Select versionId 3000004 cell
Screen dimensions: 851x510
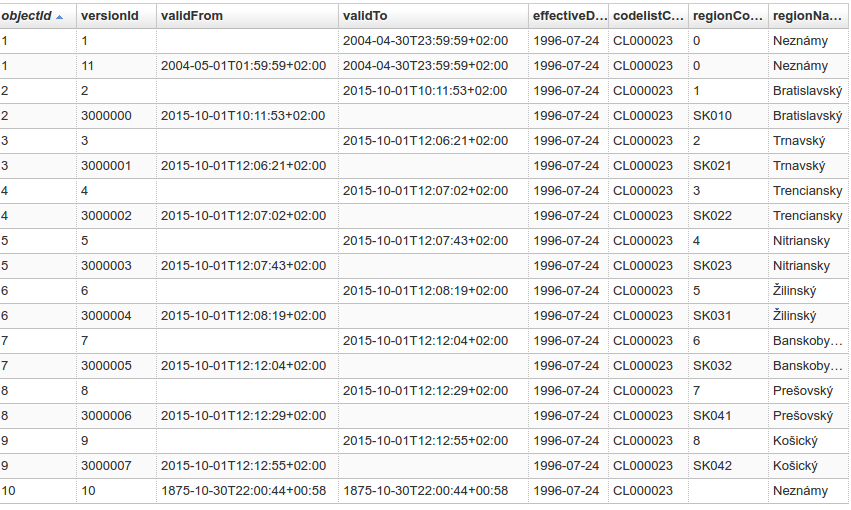click(x=106, y=316)
